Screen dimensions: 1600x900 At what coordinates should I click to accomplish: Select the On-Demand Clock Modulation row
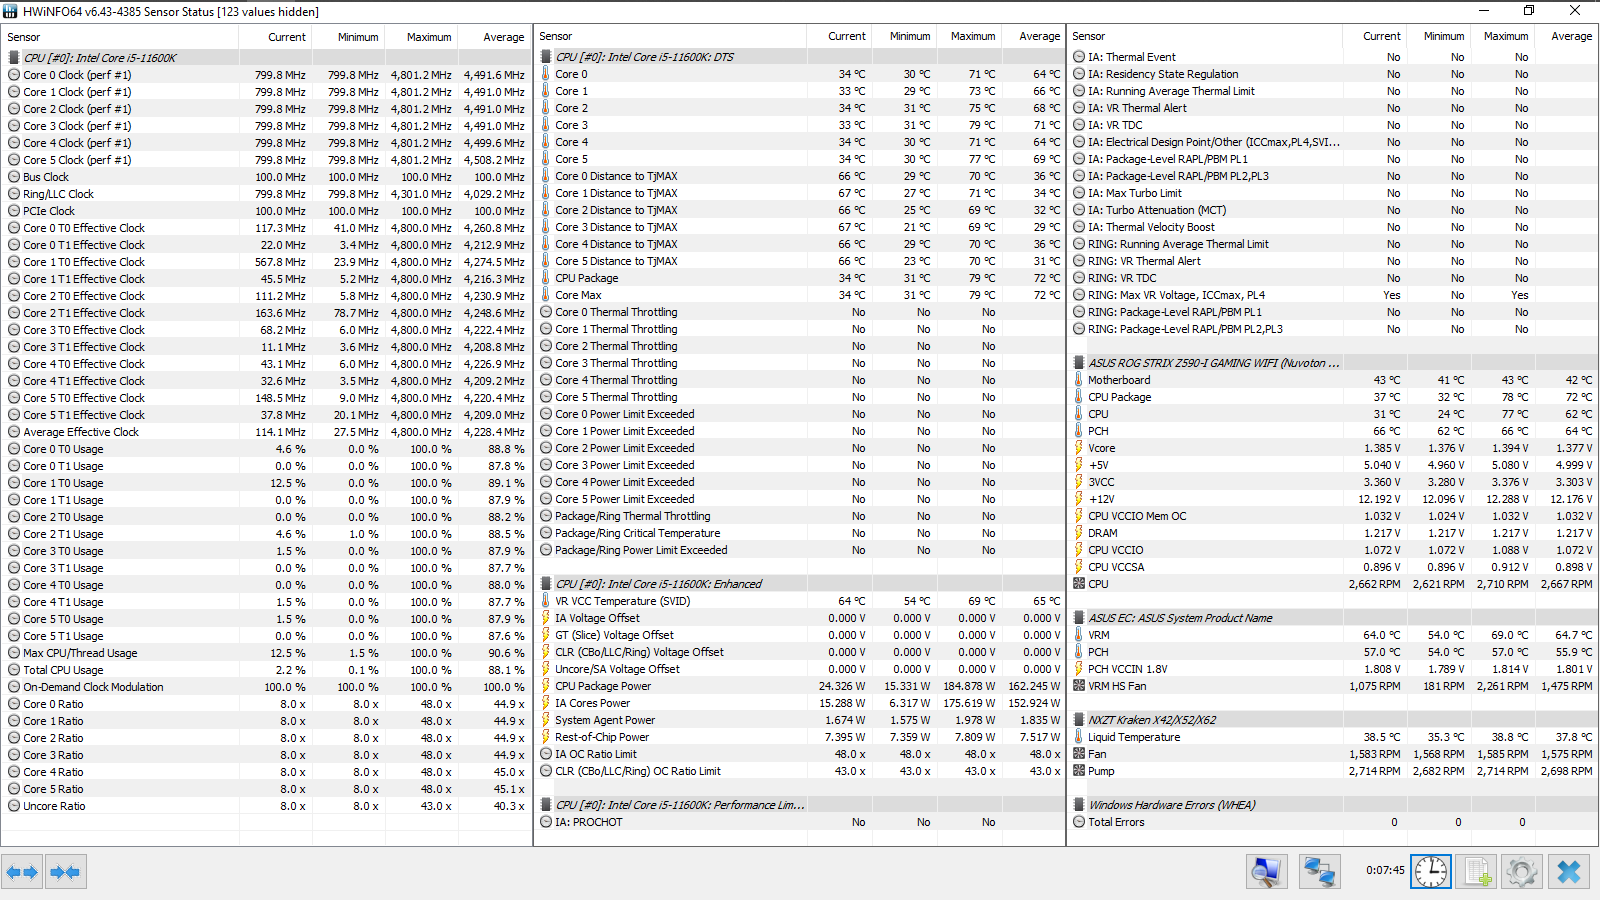click(266, 687)
